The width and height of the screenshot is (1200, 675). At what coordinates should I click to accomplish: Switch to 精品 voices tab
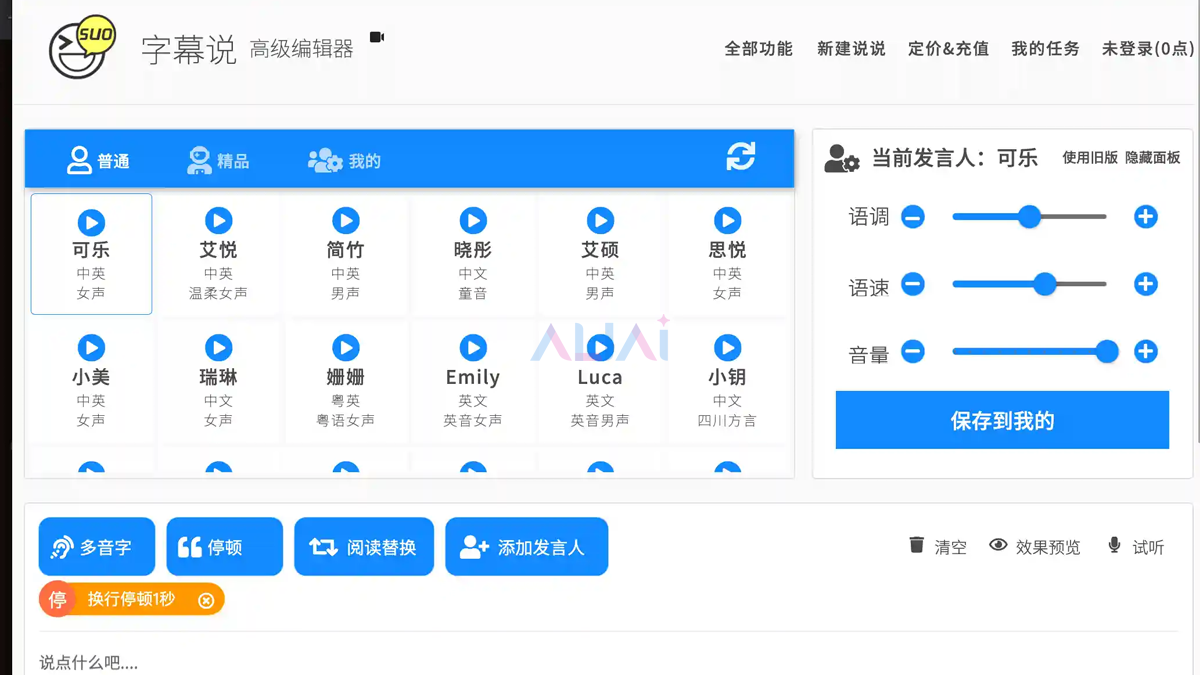[x=218, y=161]
